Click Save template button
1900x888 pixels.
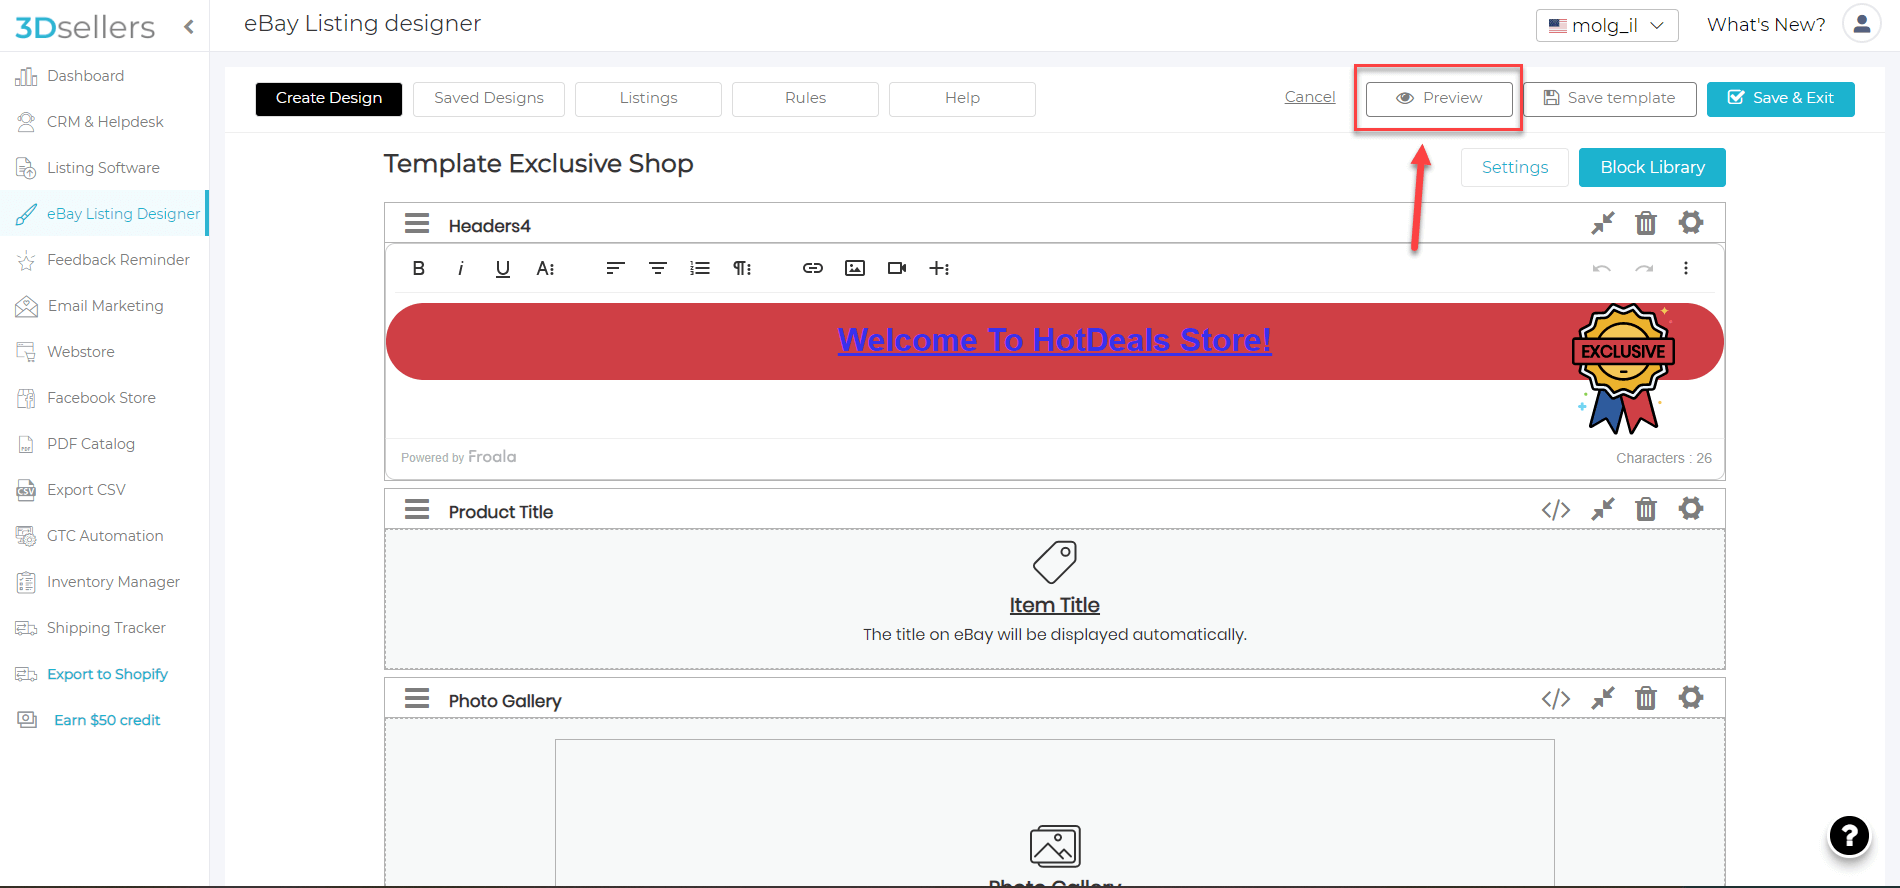(x=1610, y=99)
